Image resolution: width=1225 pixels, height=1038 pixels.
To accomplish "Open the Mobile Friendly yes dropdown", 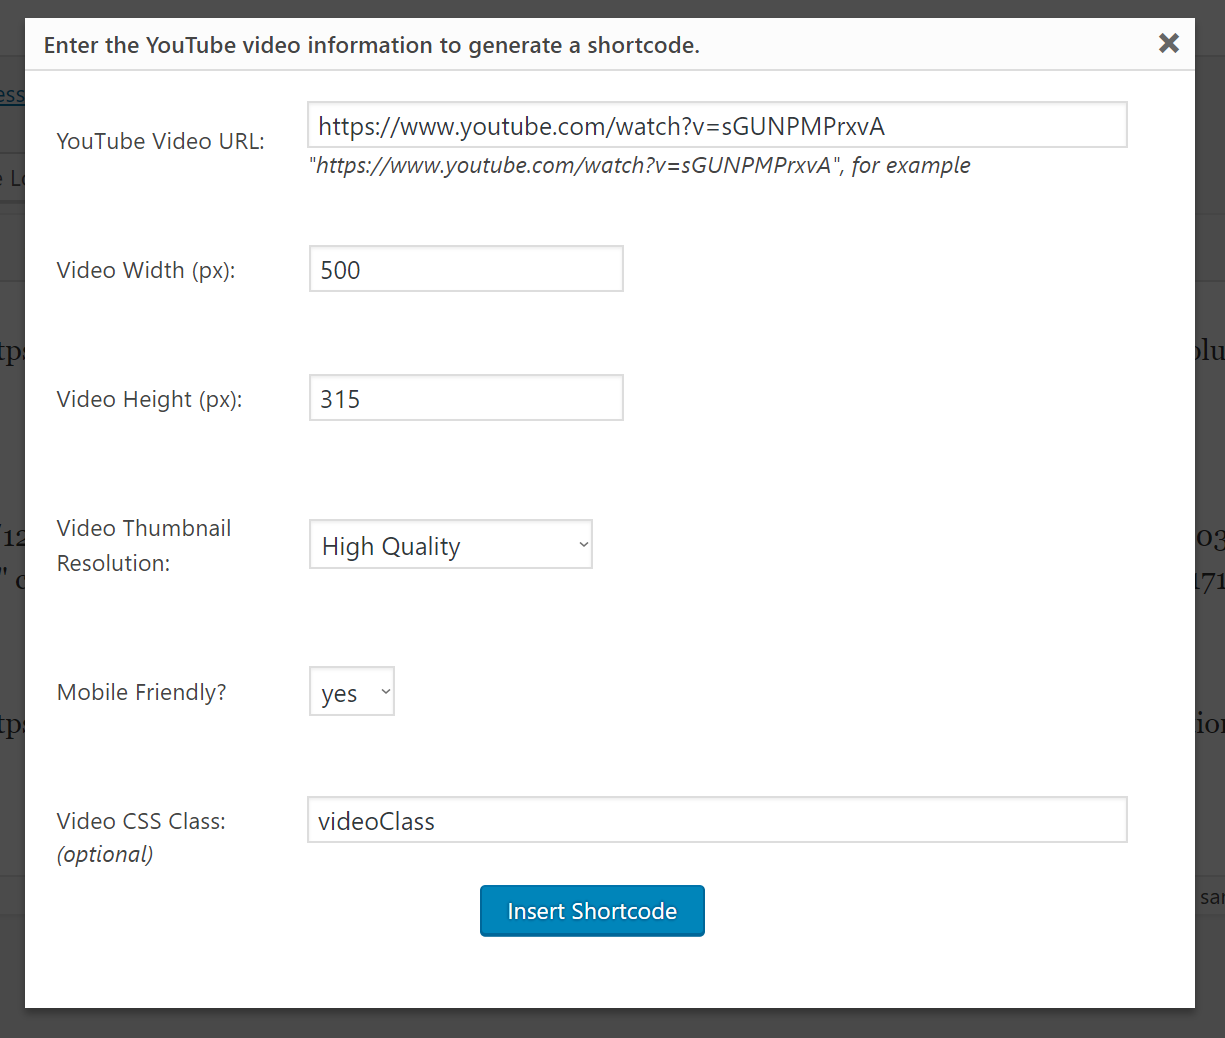I will (352, 692).
